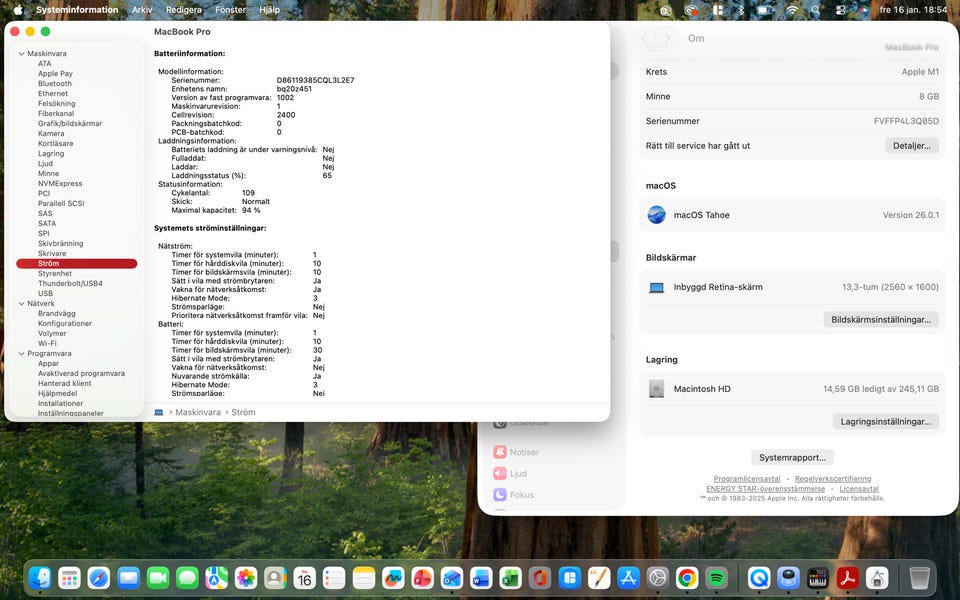Open Control Center in the menu bar
This screenshot has height=600, width=960.
coord(838,9)
